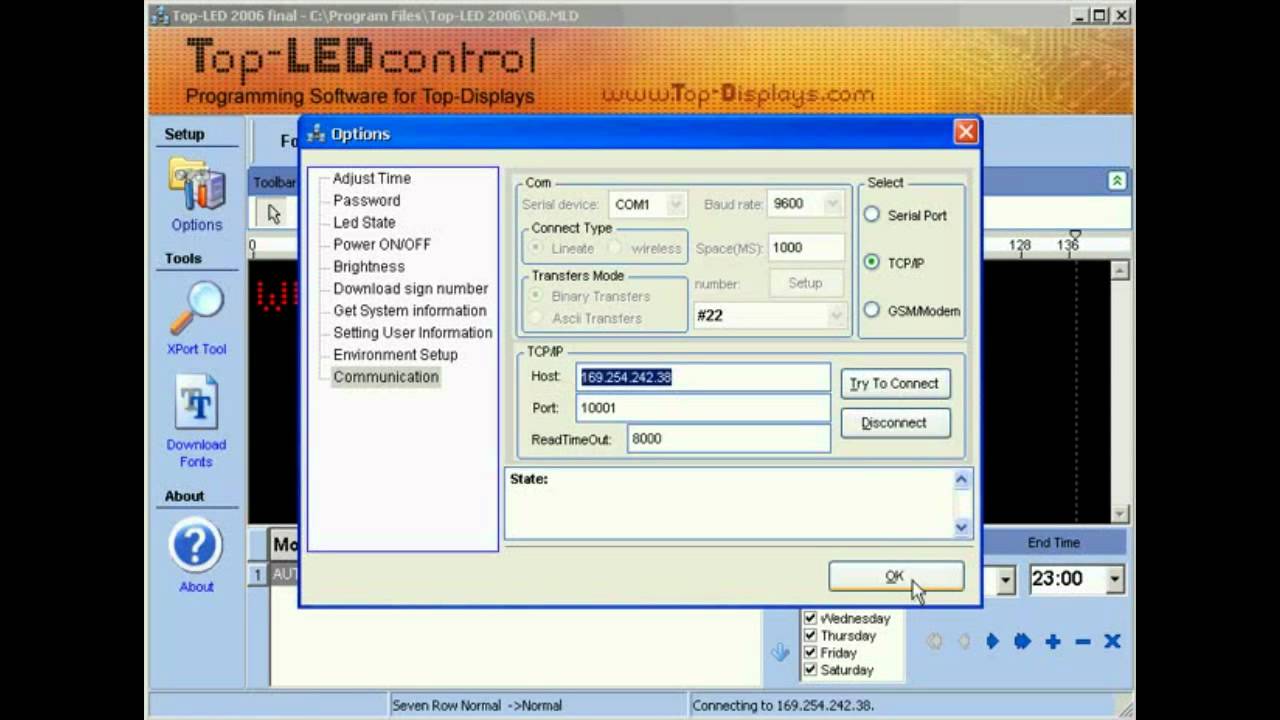
Task: Select Brightness in options list
Action: tap(369, 266)
